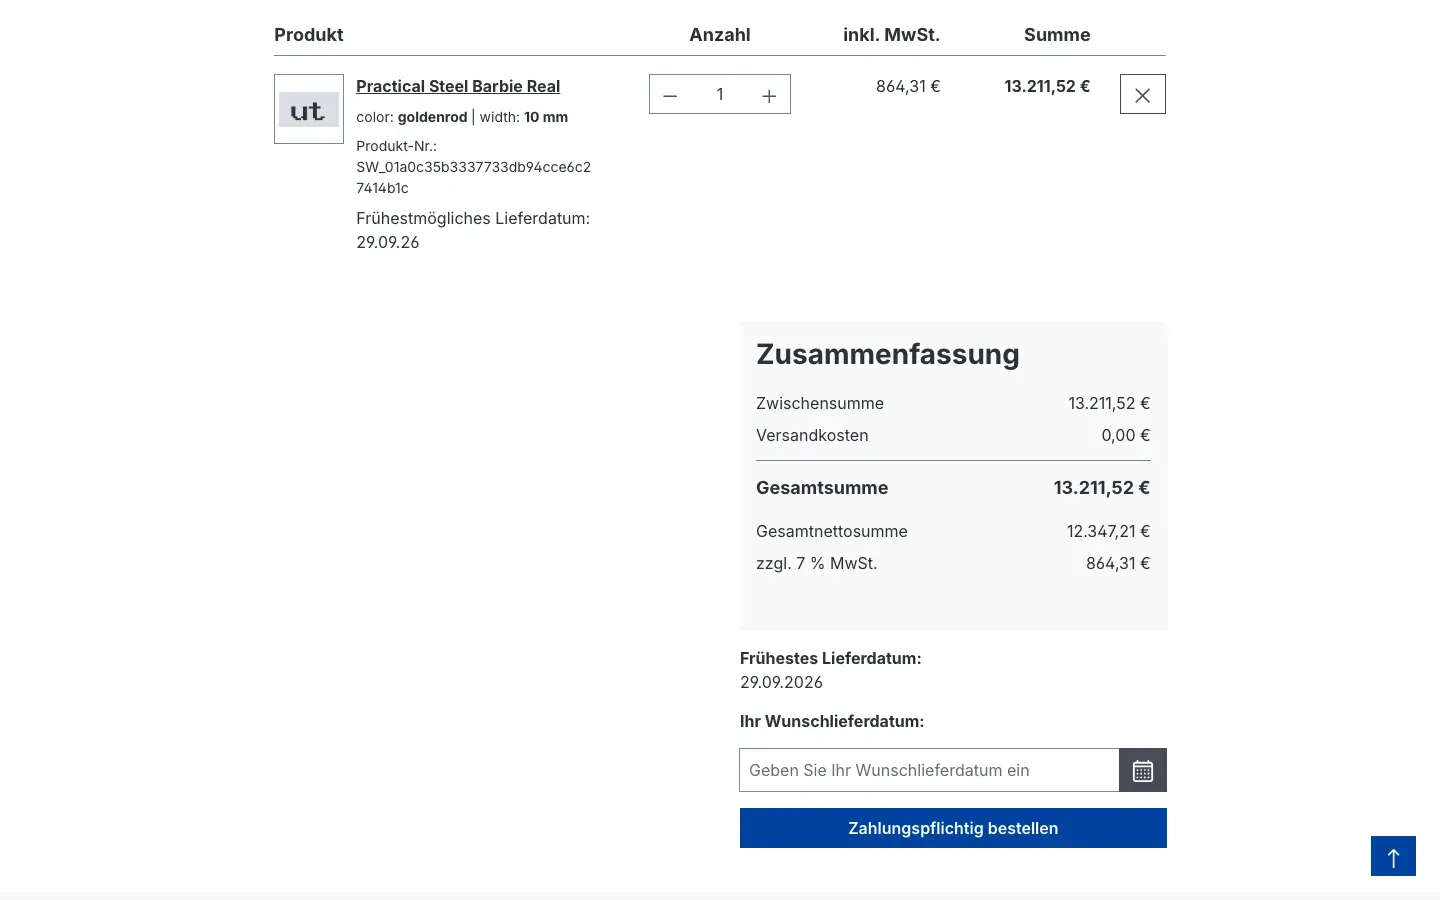Click the Frühestes Lieferdatum 29.09.2026 text

coord(781,683)
